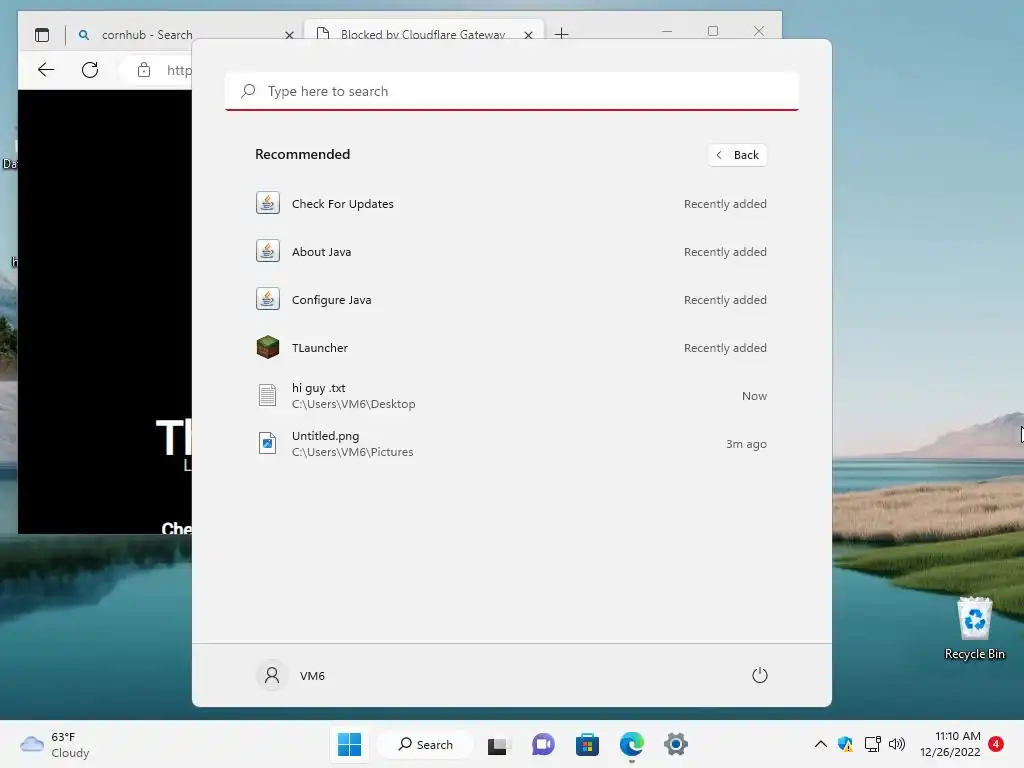Open the About Java entry

coord(511,251)
